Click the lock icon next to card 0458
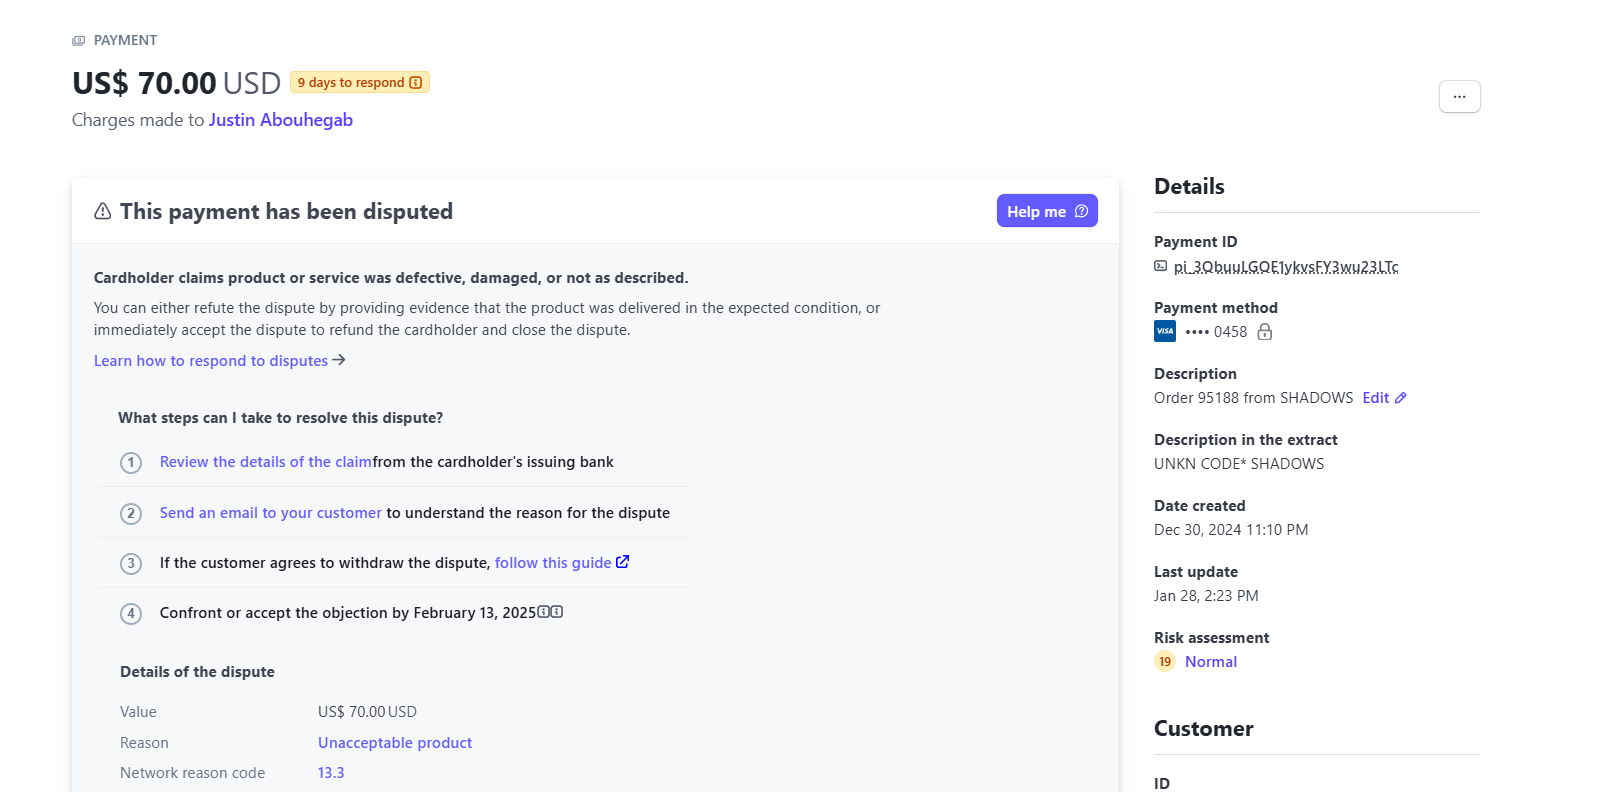The image size is (1598, 792). click(x=1264, y=332)
